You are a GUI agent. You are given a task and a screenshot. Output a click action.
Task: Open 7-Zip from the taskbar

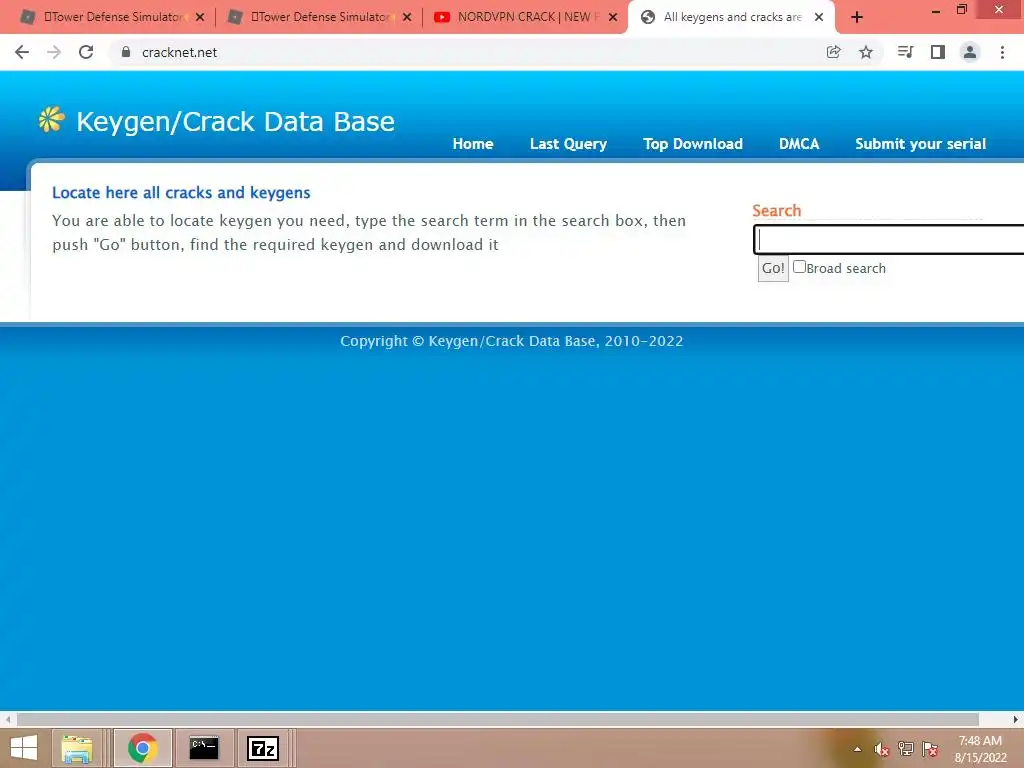(263, 748)
